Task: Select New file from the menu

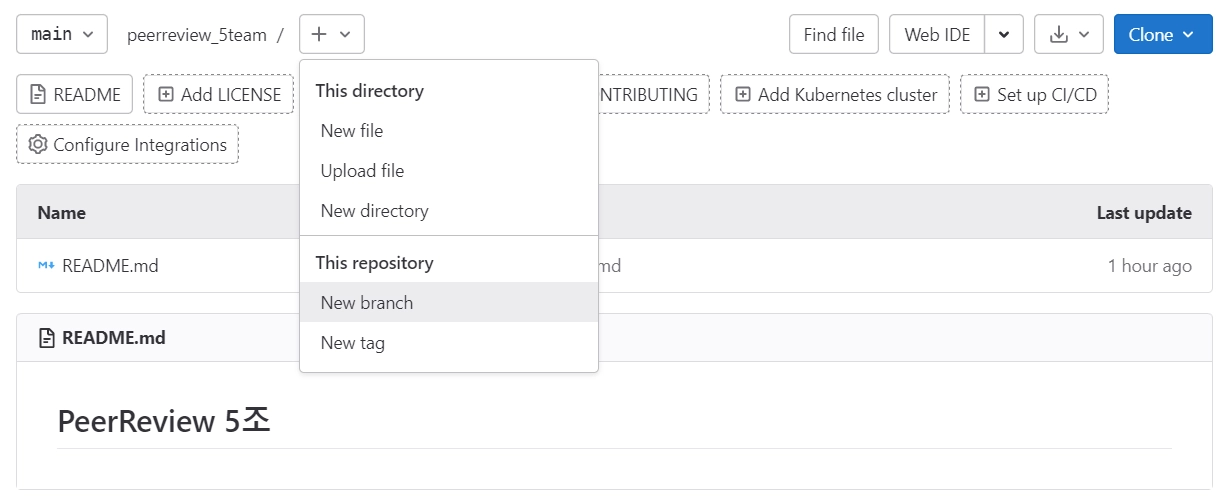Action: (352, 131)
